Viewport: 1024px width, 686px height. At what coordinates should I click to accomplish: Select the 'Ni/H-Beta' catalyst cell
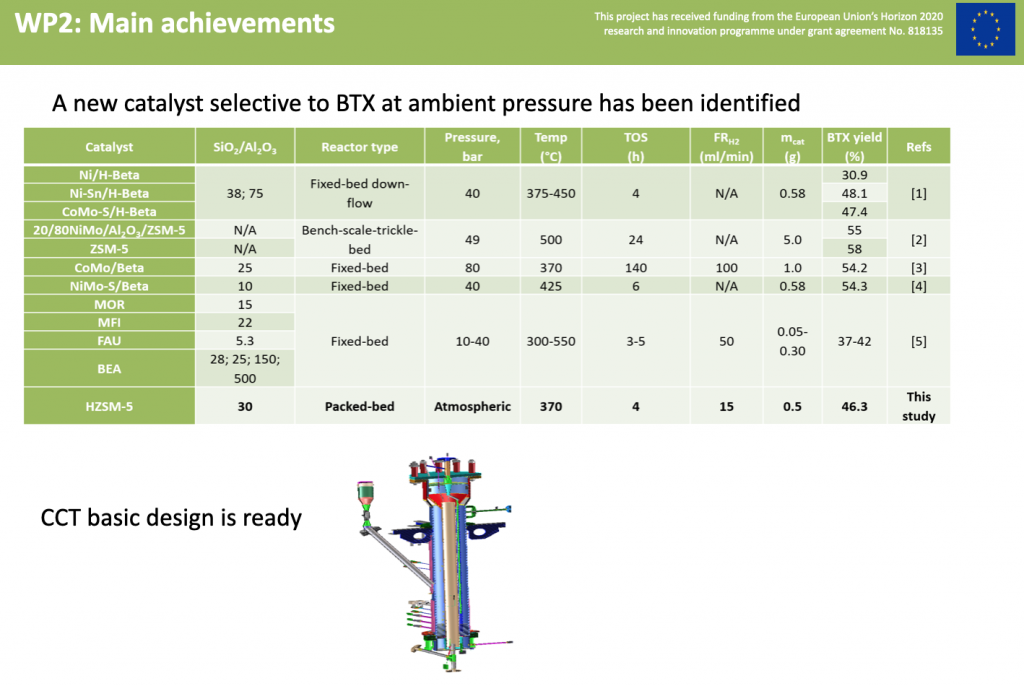click(109, 174)
